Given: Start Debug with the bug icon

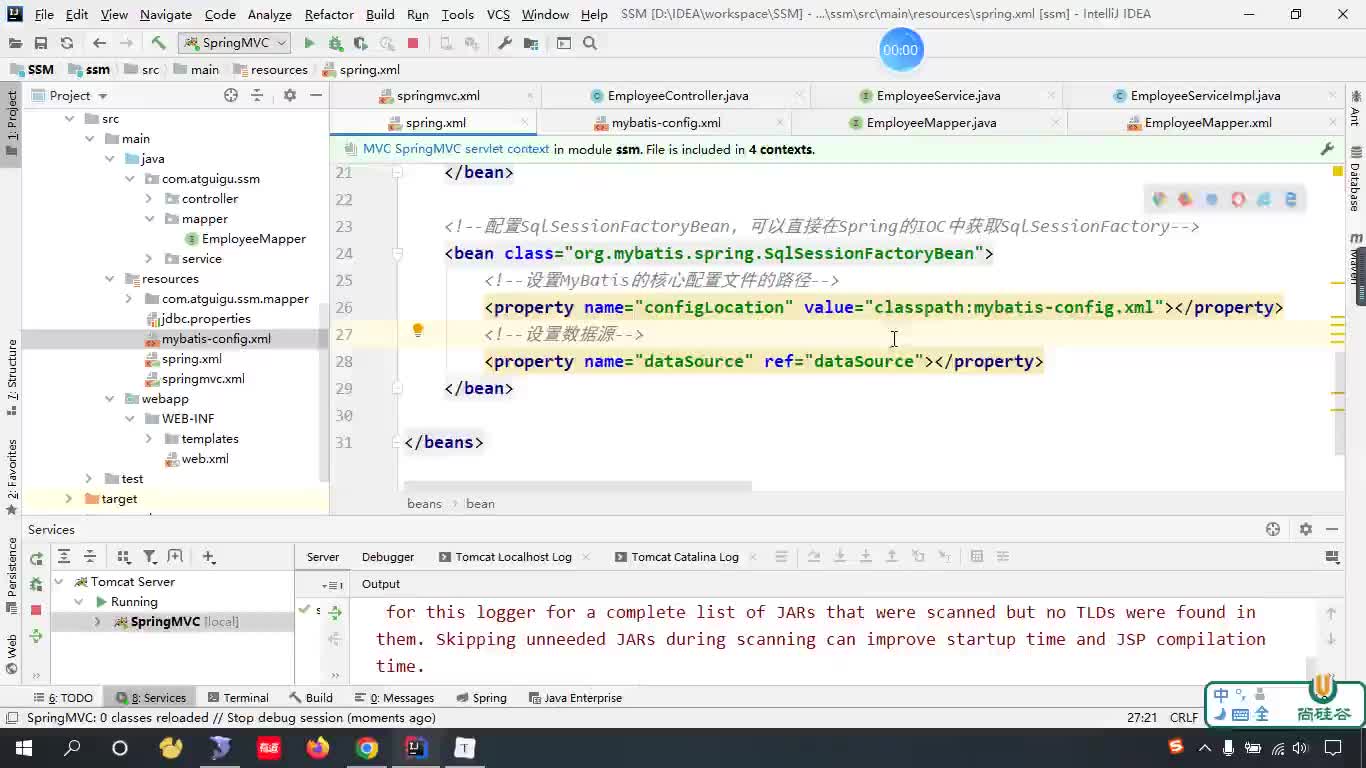Looking at the screenshot, I should (335, 43).
